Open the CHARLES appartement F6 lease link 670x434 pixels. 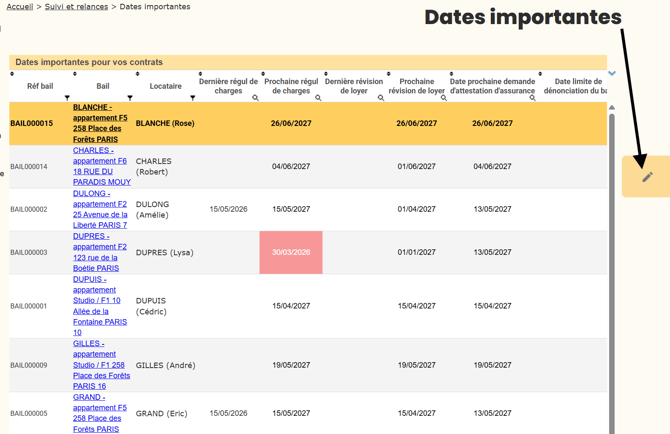102,166
